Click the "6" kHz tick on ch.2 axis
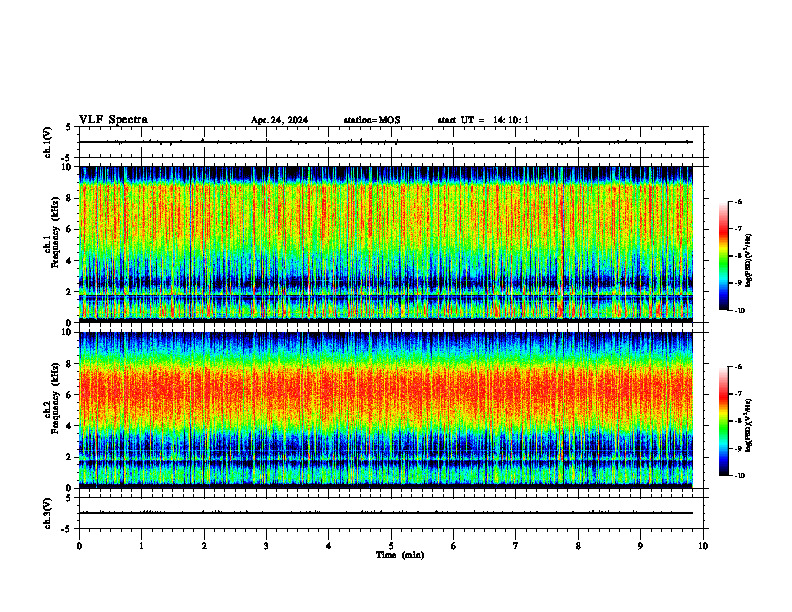Viewport: 792px width, 612px height. pyautogui.click(x=70, y=395)
